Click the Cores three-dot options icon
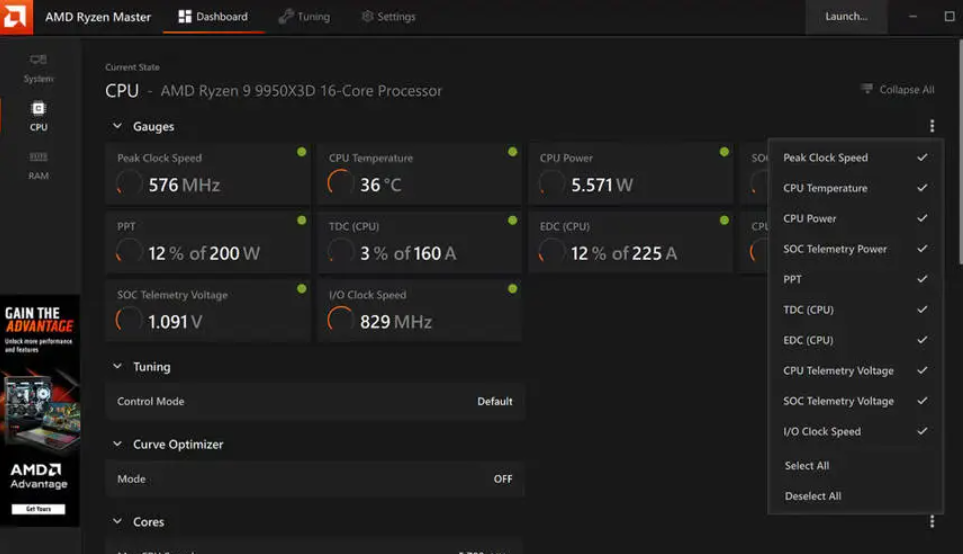Image resolution: width=963 pixels, height=554 pixels. (931, 521)
